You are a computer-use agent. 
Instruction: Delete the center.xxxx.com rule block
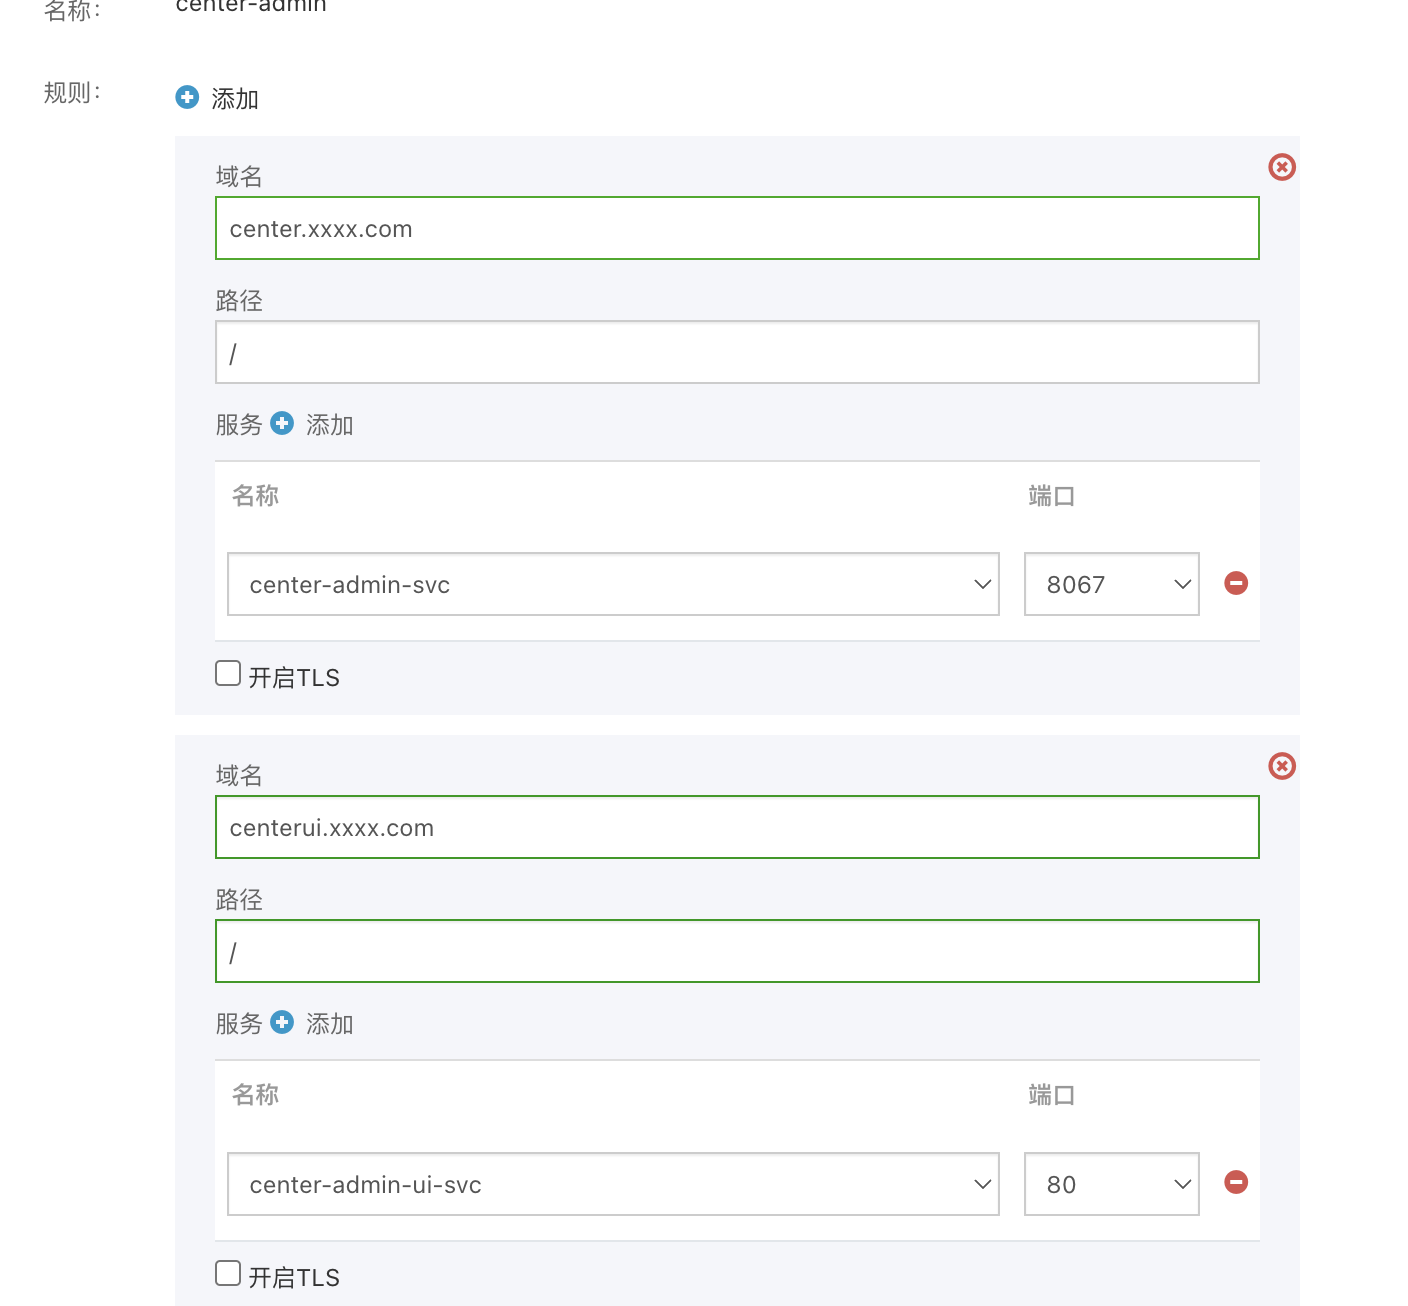pos(1281,167)
